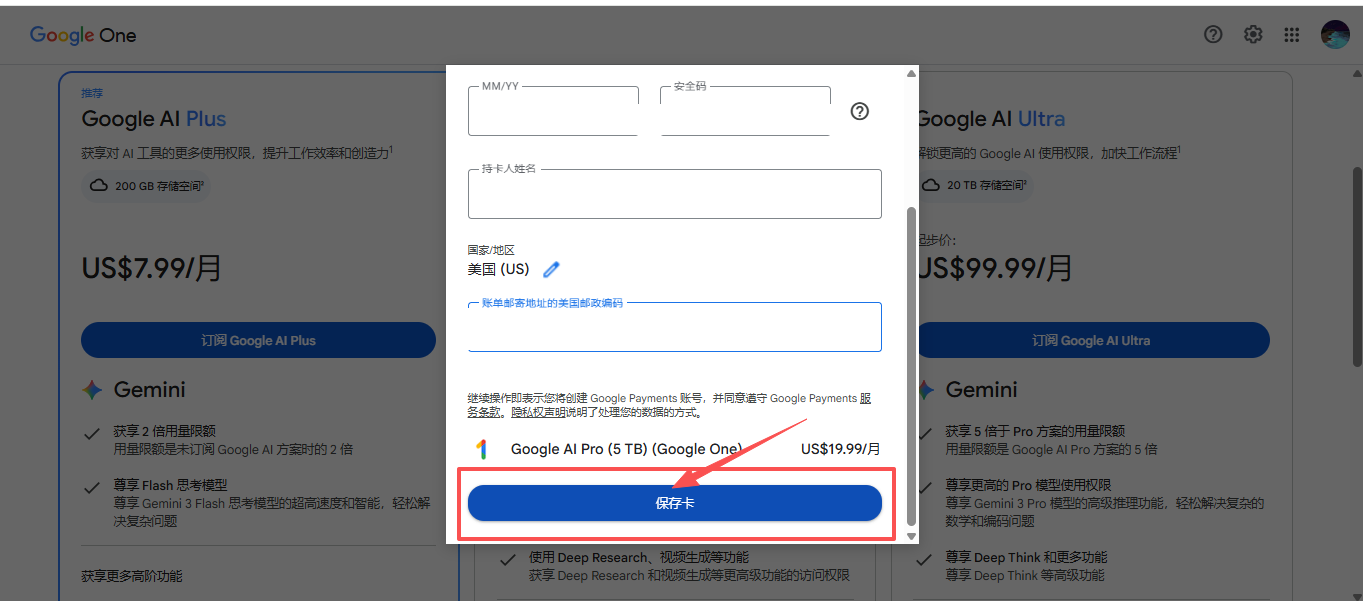
Task: Click the dialog scroll-up arrow
Action: tap(911, 73)
